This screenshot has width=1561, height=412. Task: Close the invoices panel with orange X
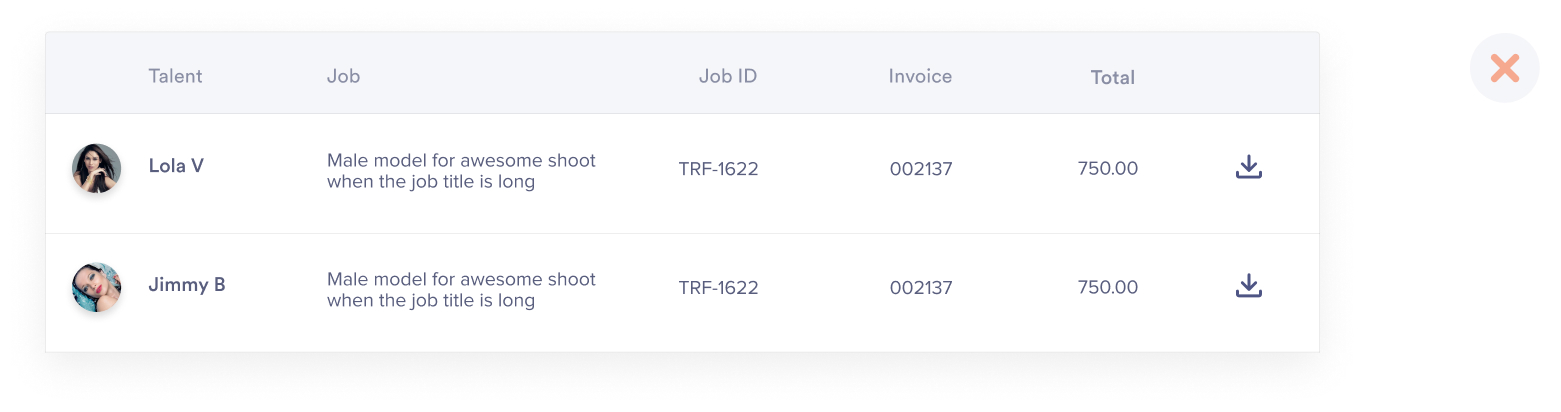[x=1504, y=68]
